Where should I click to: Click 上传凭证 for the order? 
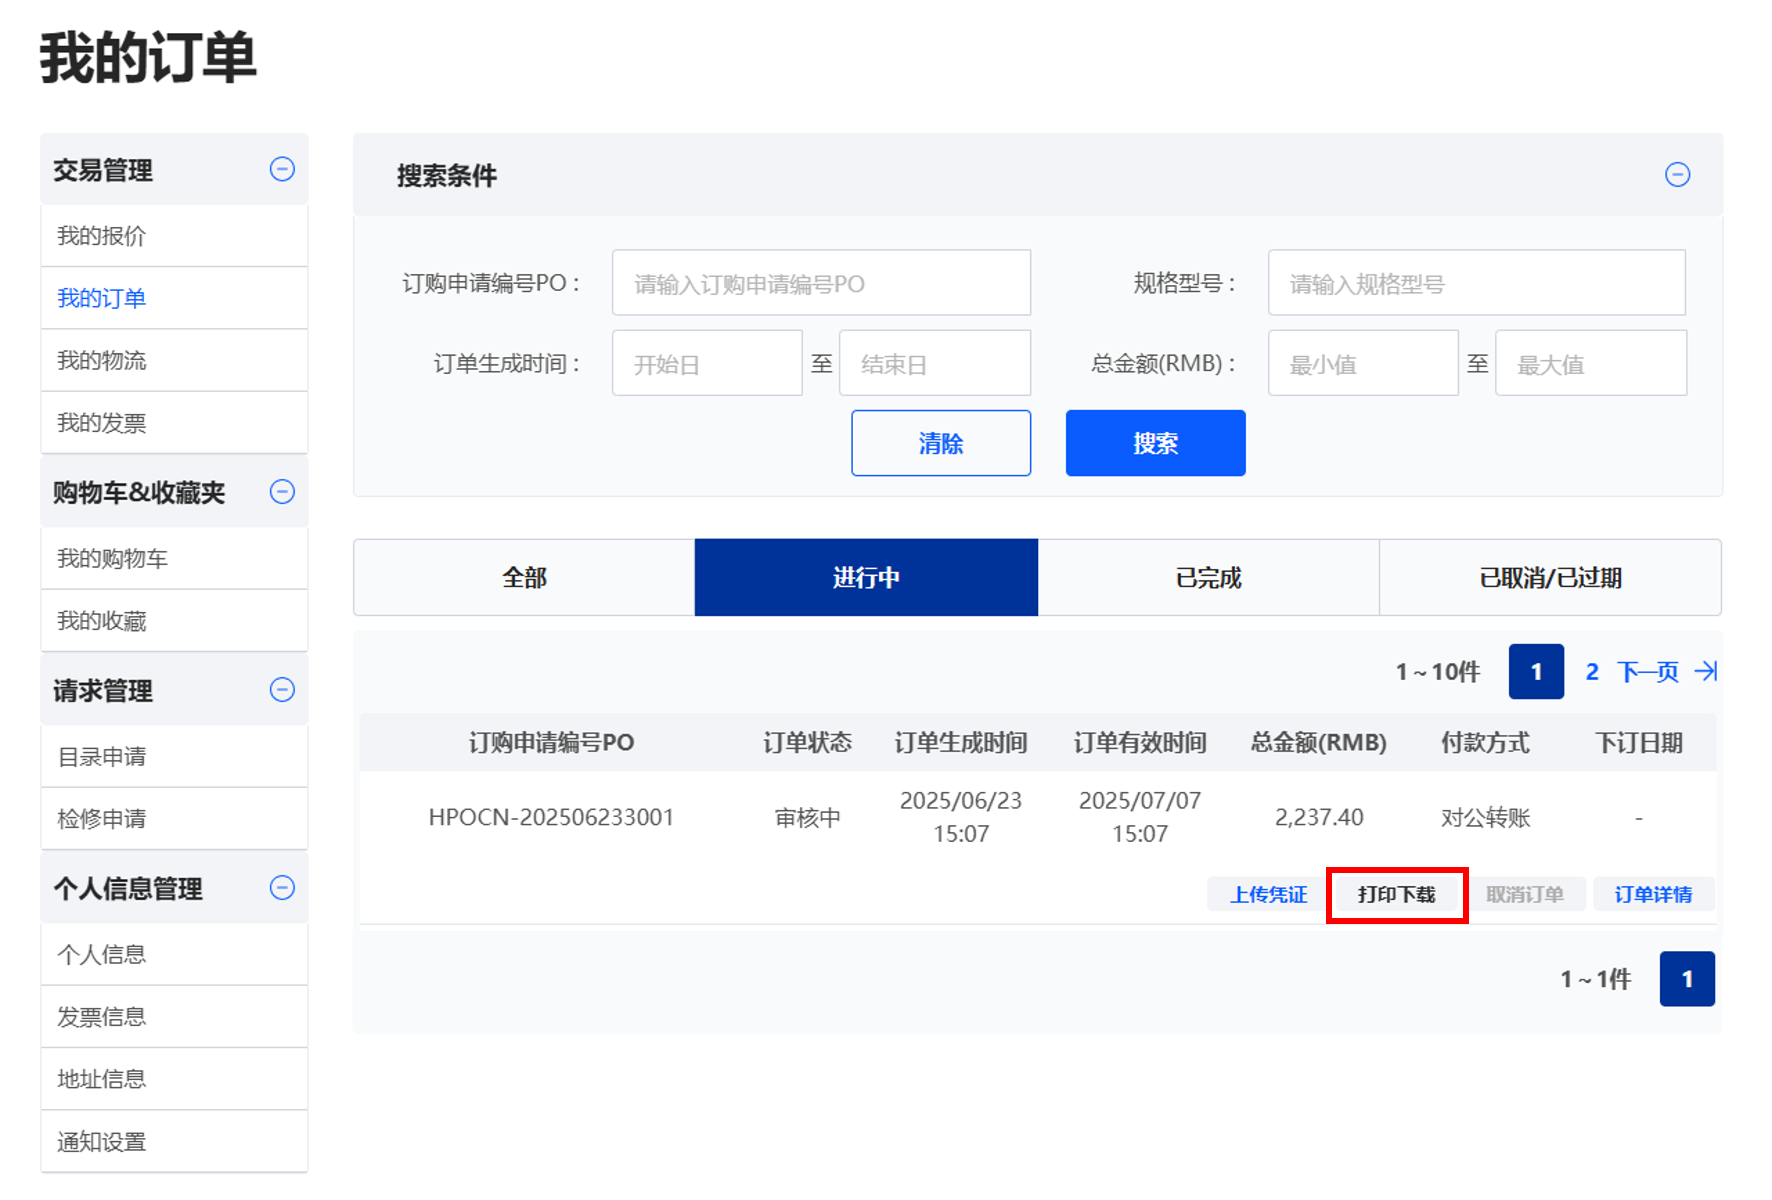(x=1268, y=894)
